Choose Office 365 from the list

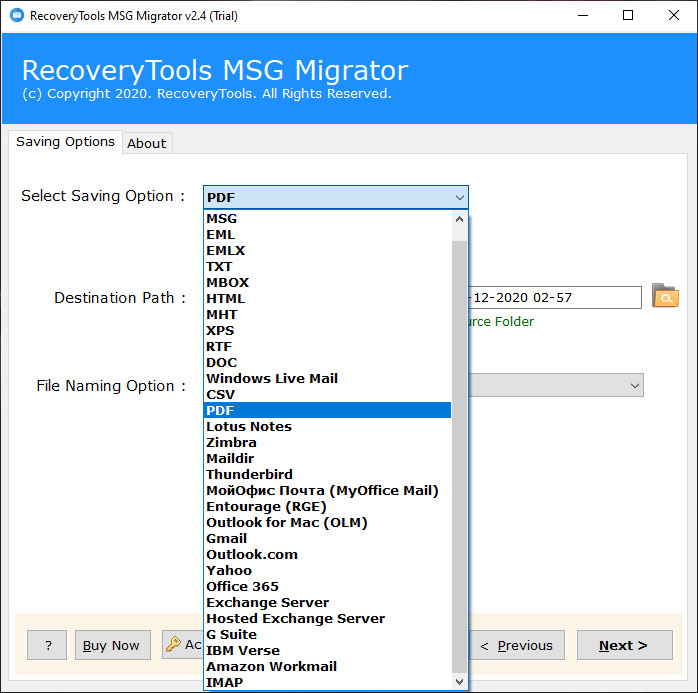click(328, 587)
